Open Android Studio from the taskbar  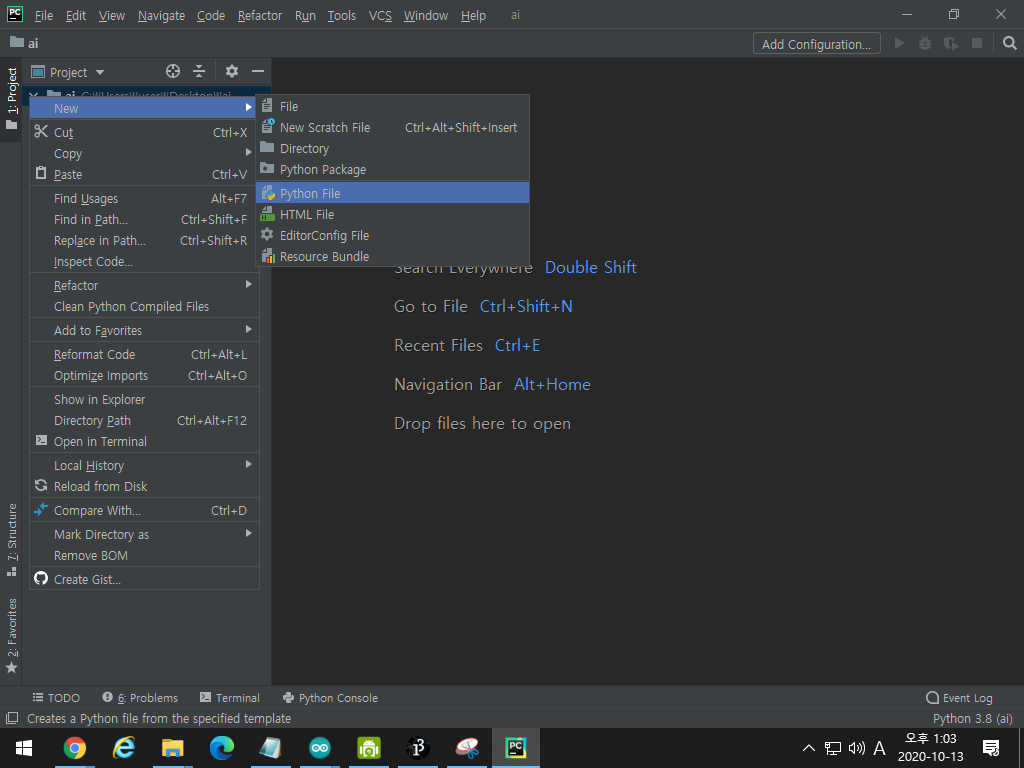click(369, 748)
